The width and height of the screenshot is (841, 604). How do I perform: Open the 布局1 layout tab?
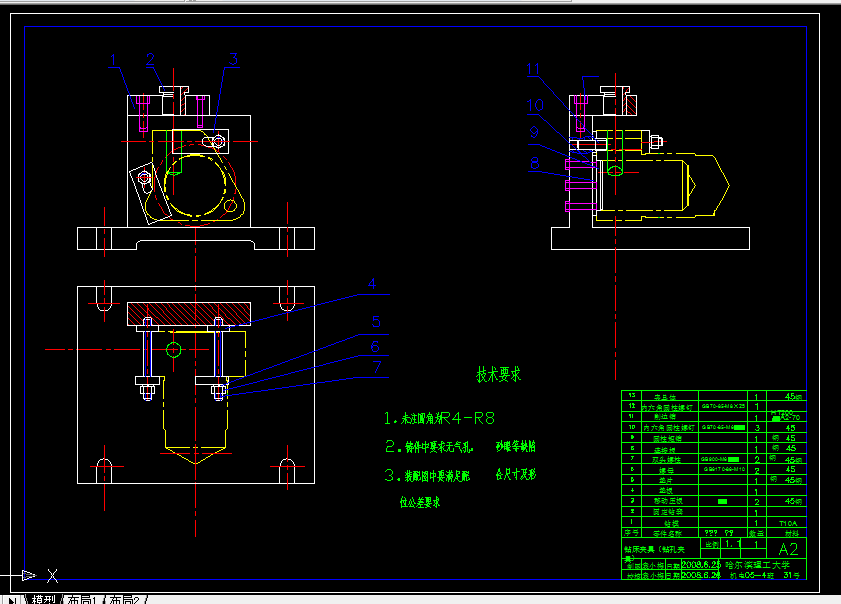click(82, 599)
